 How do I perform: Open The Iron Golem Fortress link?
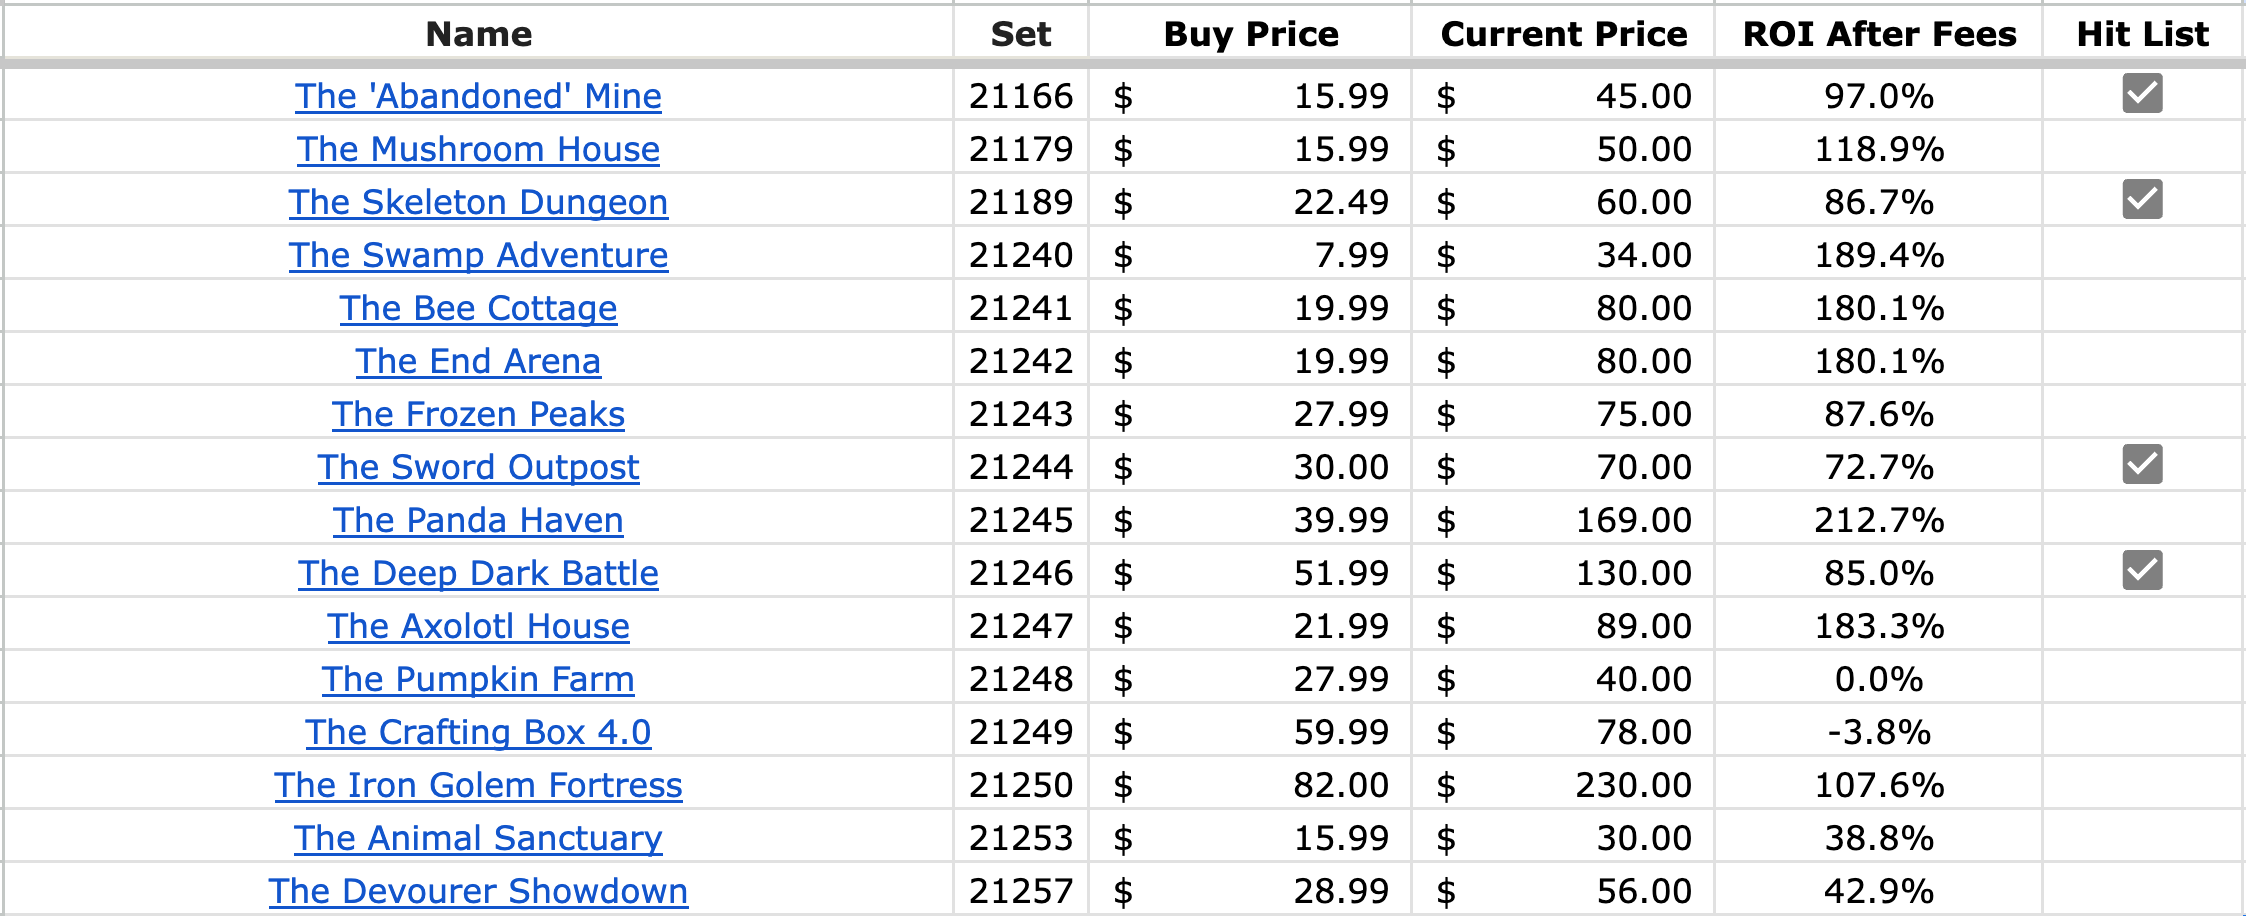click(478, 785)
